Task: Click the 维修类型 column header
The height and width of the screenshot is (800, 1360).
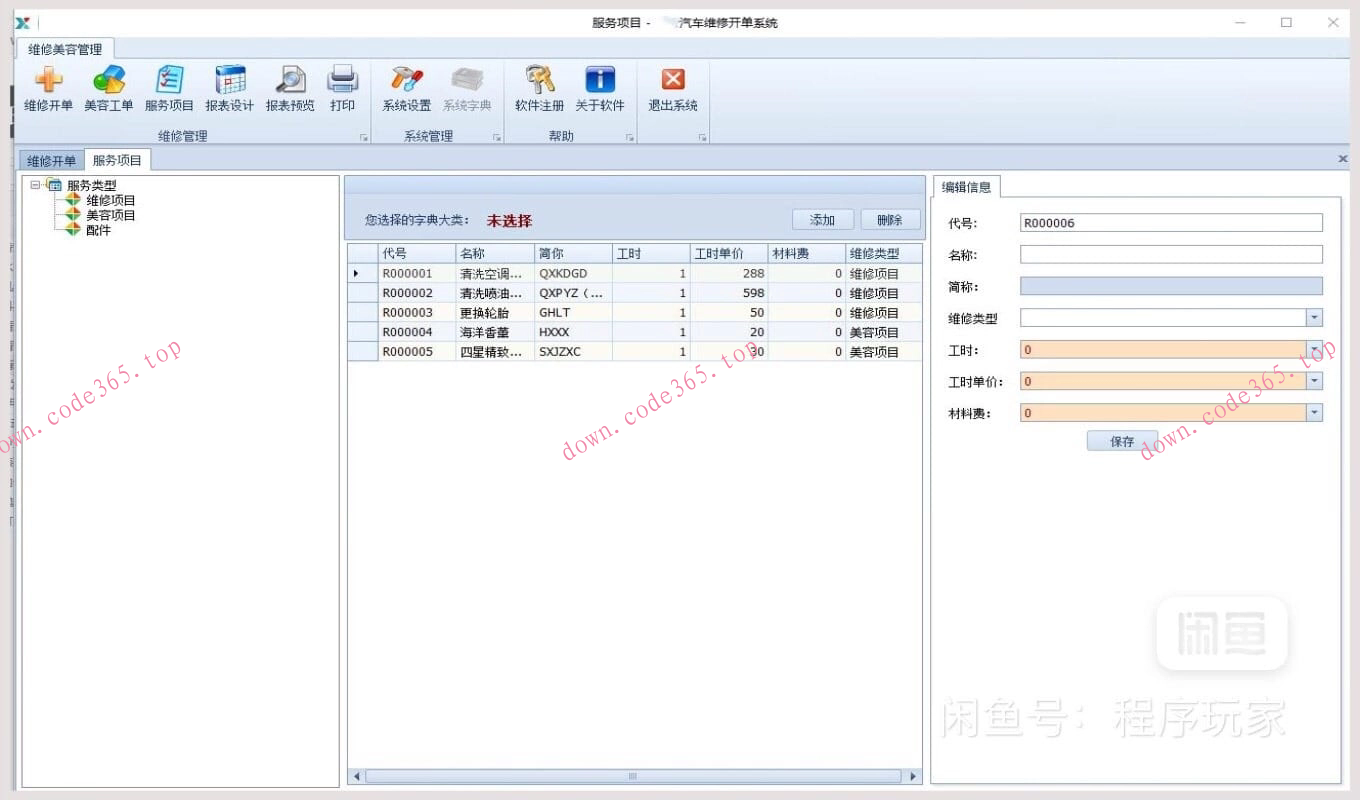Action: tap(884, 254)
